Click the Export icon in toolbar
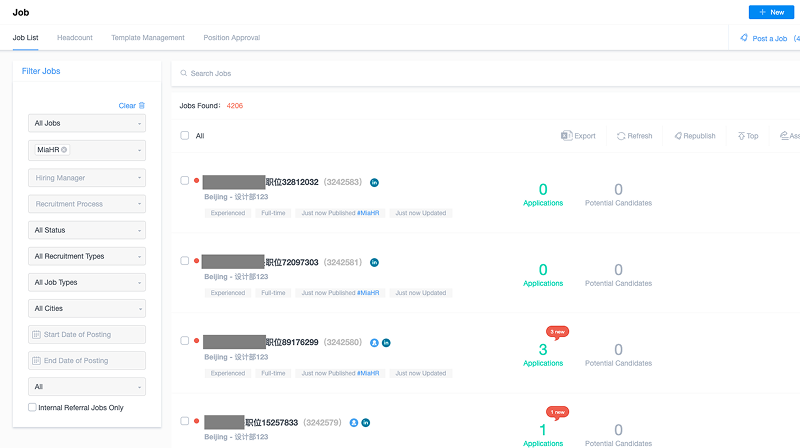 566,136
